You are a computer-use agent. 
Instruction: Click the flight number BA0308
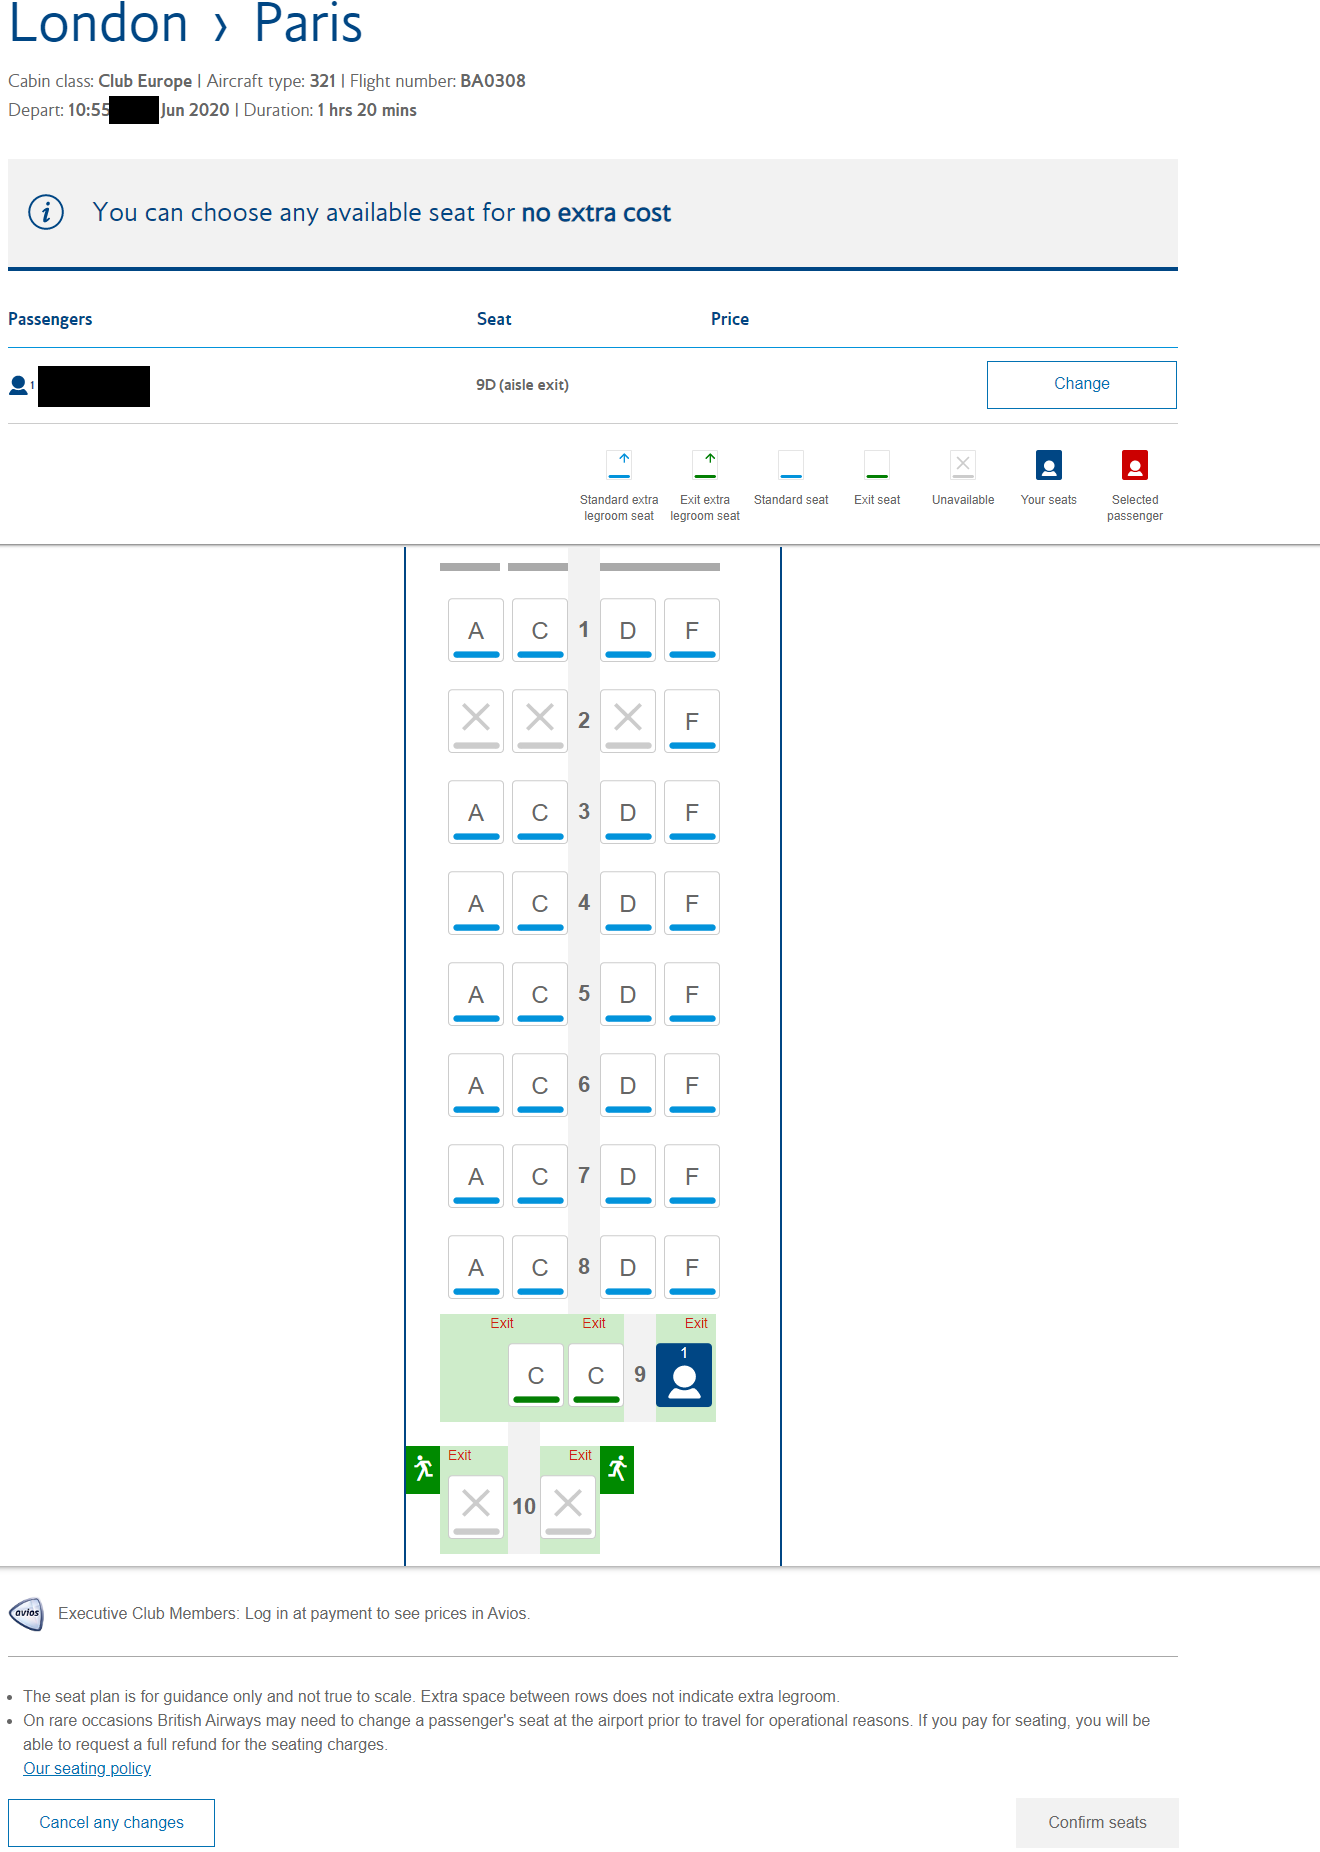(x=493, y=81)
